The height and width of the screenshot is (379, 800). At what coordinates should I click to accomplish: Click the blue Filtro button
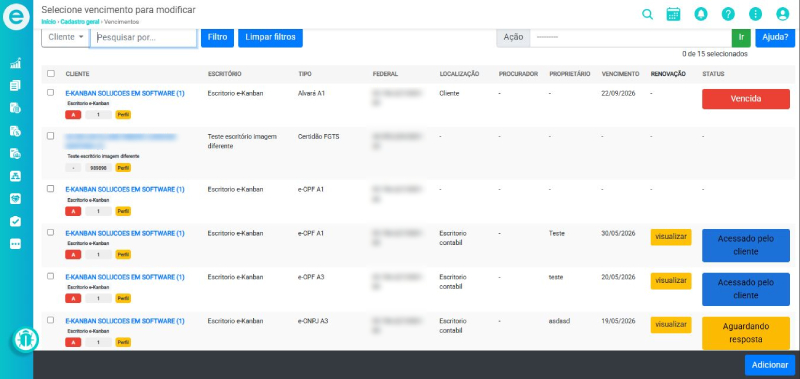click(x=217, y=37)
